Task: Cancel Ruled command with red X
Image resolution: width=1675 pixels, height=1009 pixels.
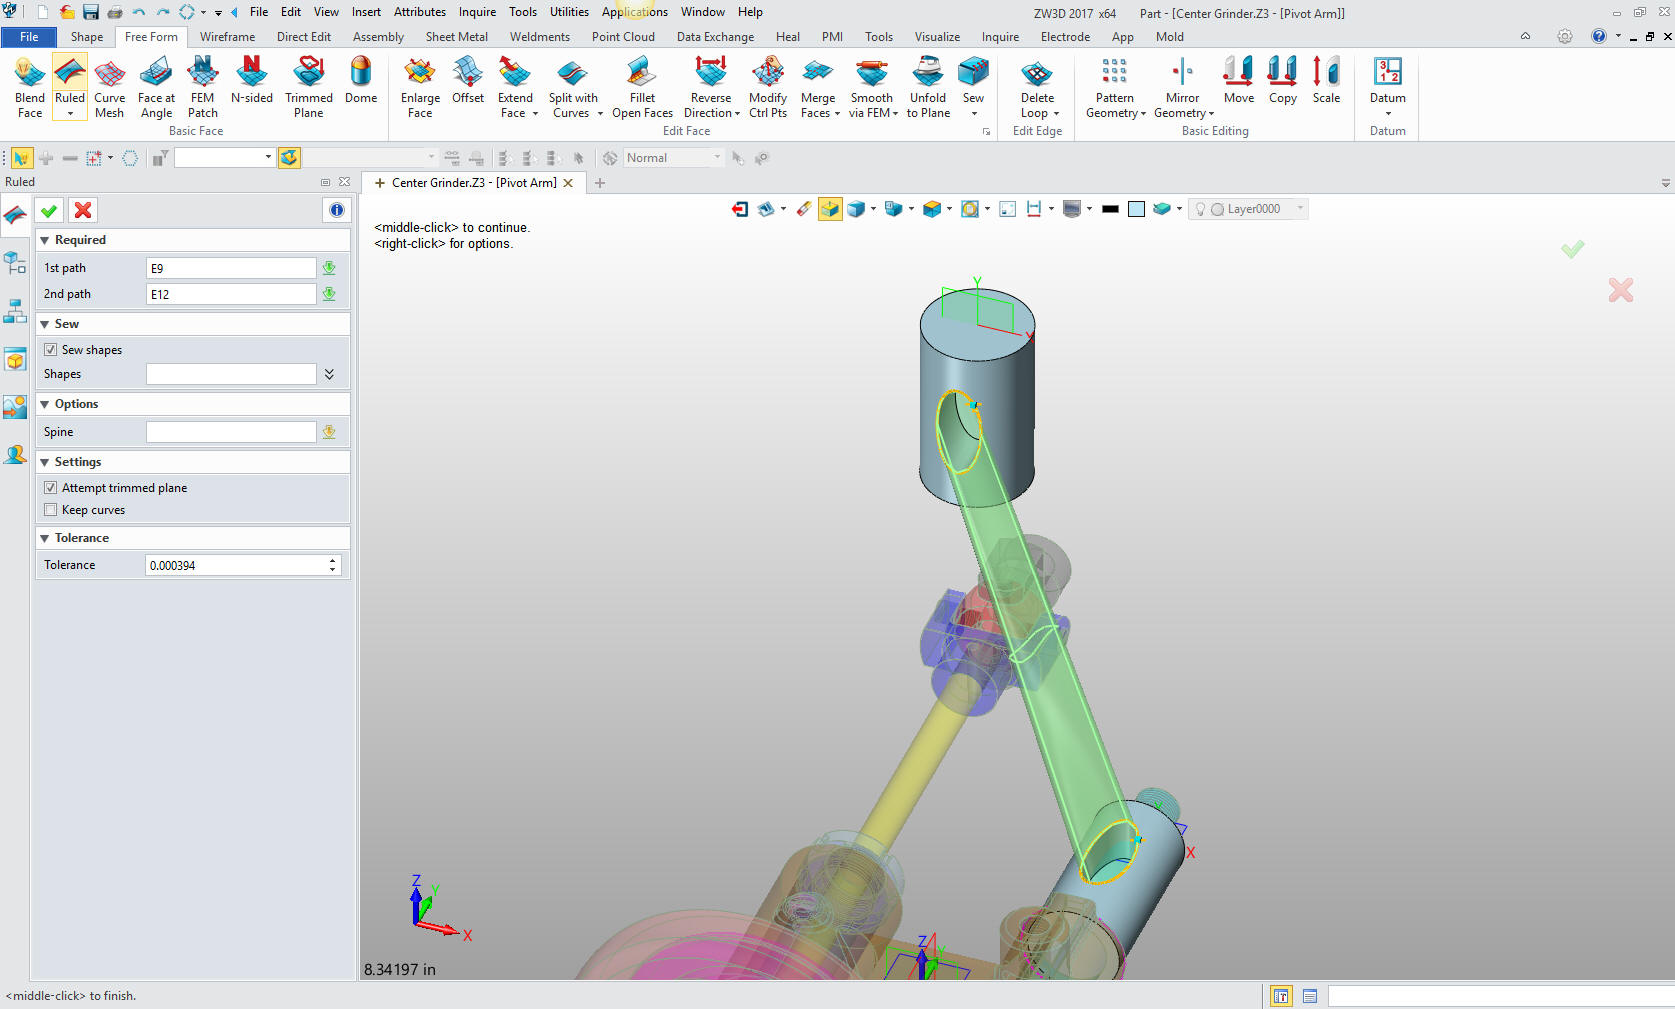Action: (83, 210)
